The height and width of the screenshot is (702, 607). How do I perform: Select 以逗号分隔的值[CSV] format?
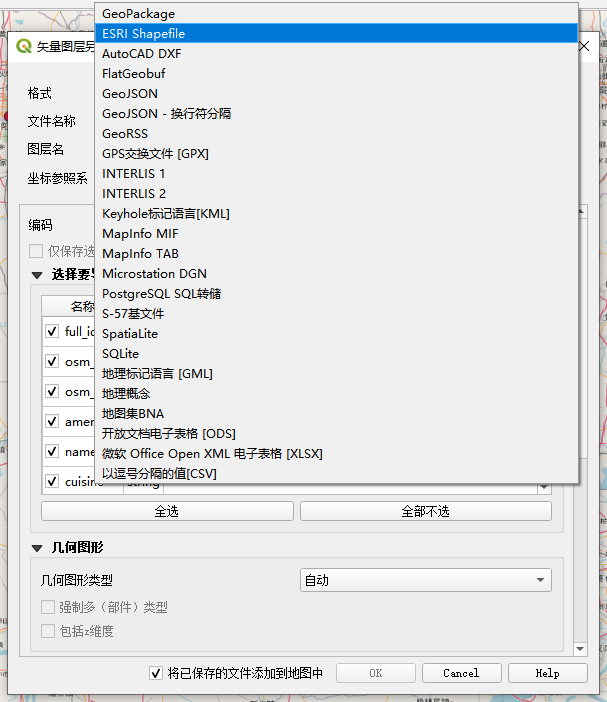coord(336,474)
